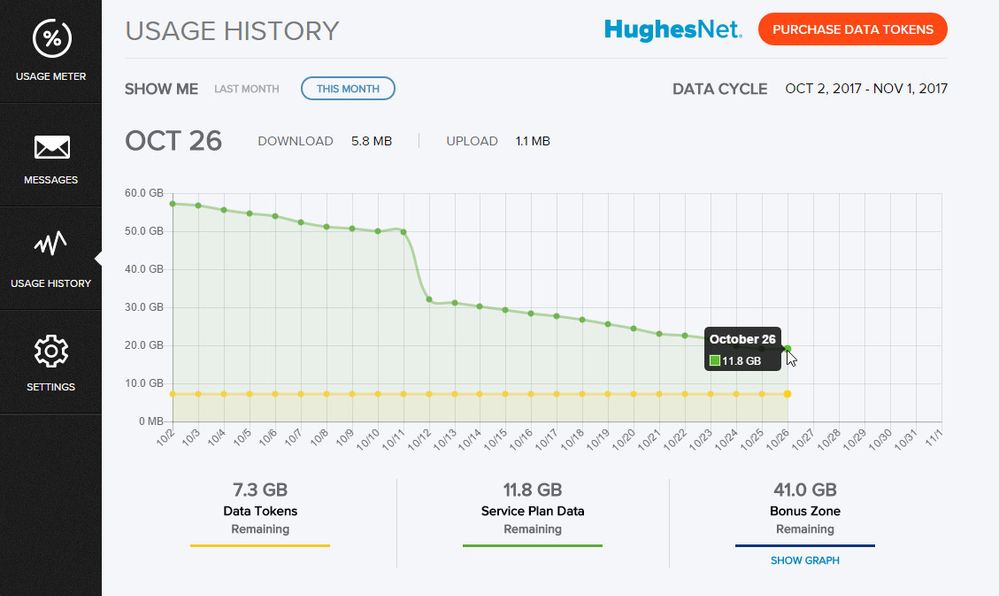Click the yellow Data Tokens underline bar
999x596 pixels.
260,546
